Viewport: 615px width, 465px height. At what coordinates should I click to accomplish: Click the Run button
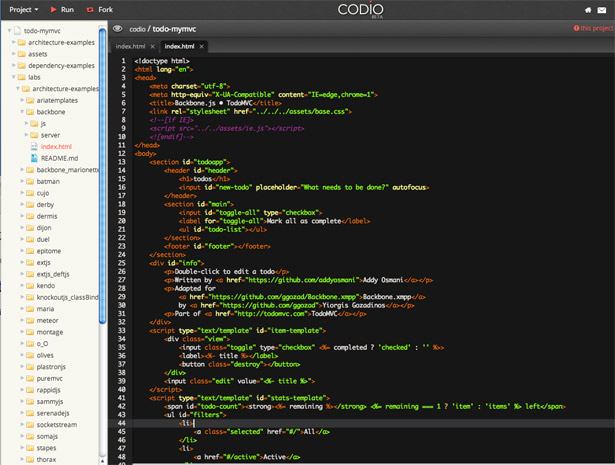62,9
